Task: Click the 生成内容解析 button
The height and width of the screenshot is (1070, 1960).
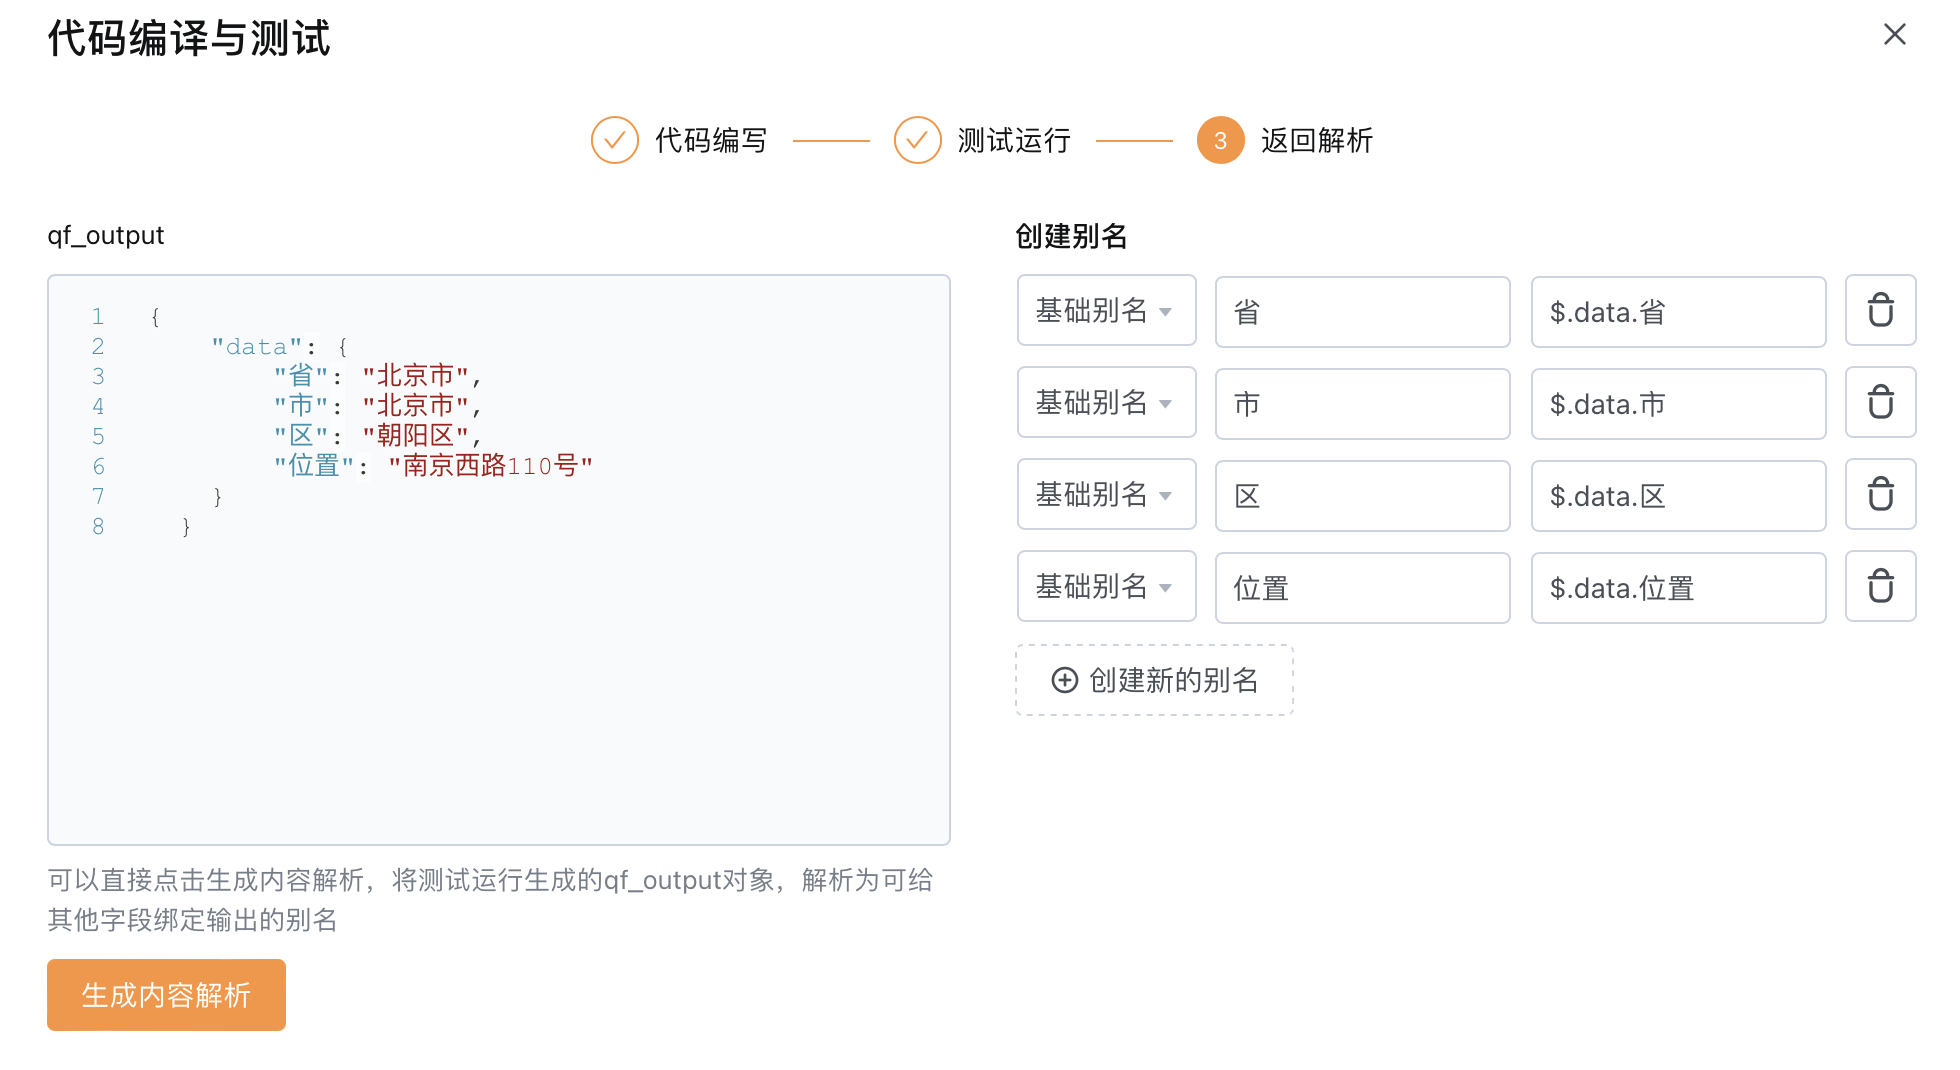Action: click(x=166, y=995)
